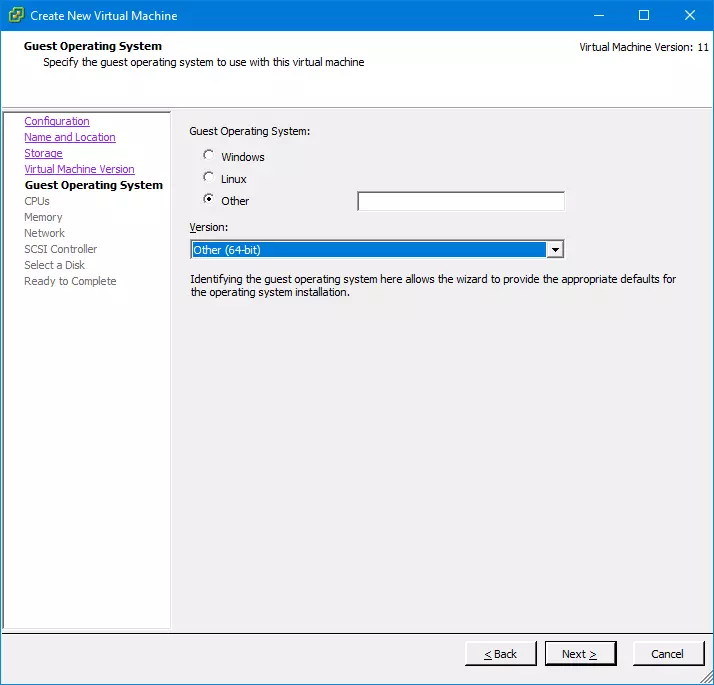Click SCSI Controller in the step list

(60, 249)
